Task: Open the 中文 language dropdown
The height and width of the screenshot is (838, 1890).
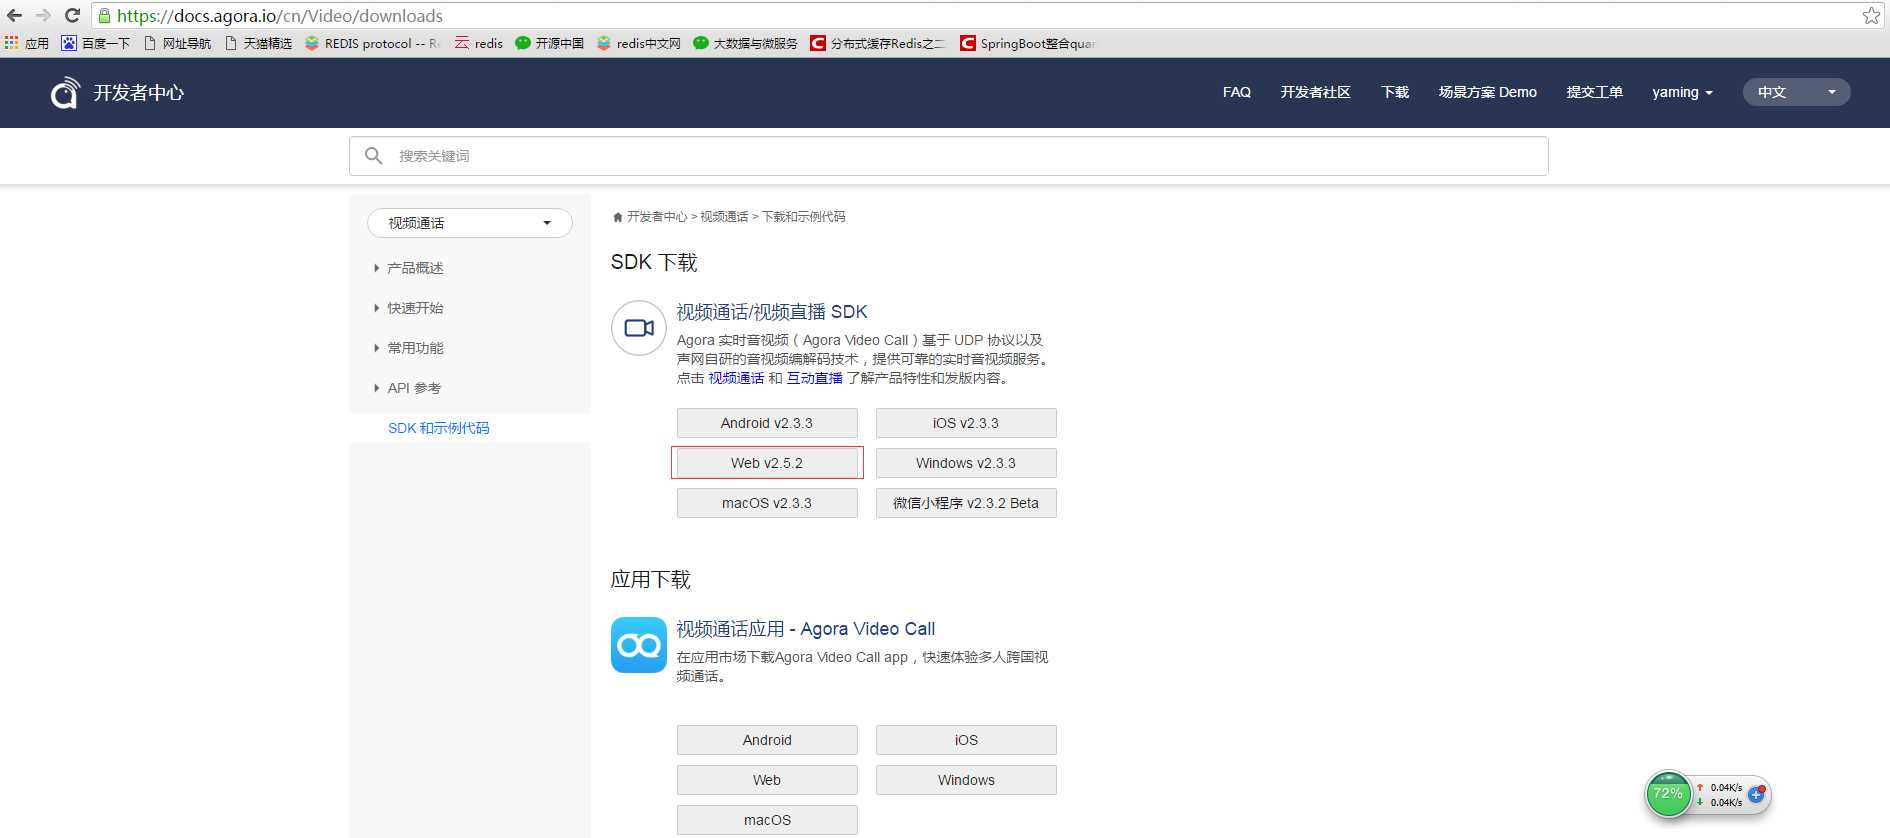Action: pos(1797,92)
